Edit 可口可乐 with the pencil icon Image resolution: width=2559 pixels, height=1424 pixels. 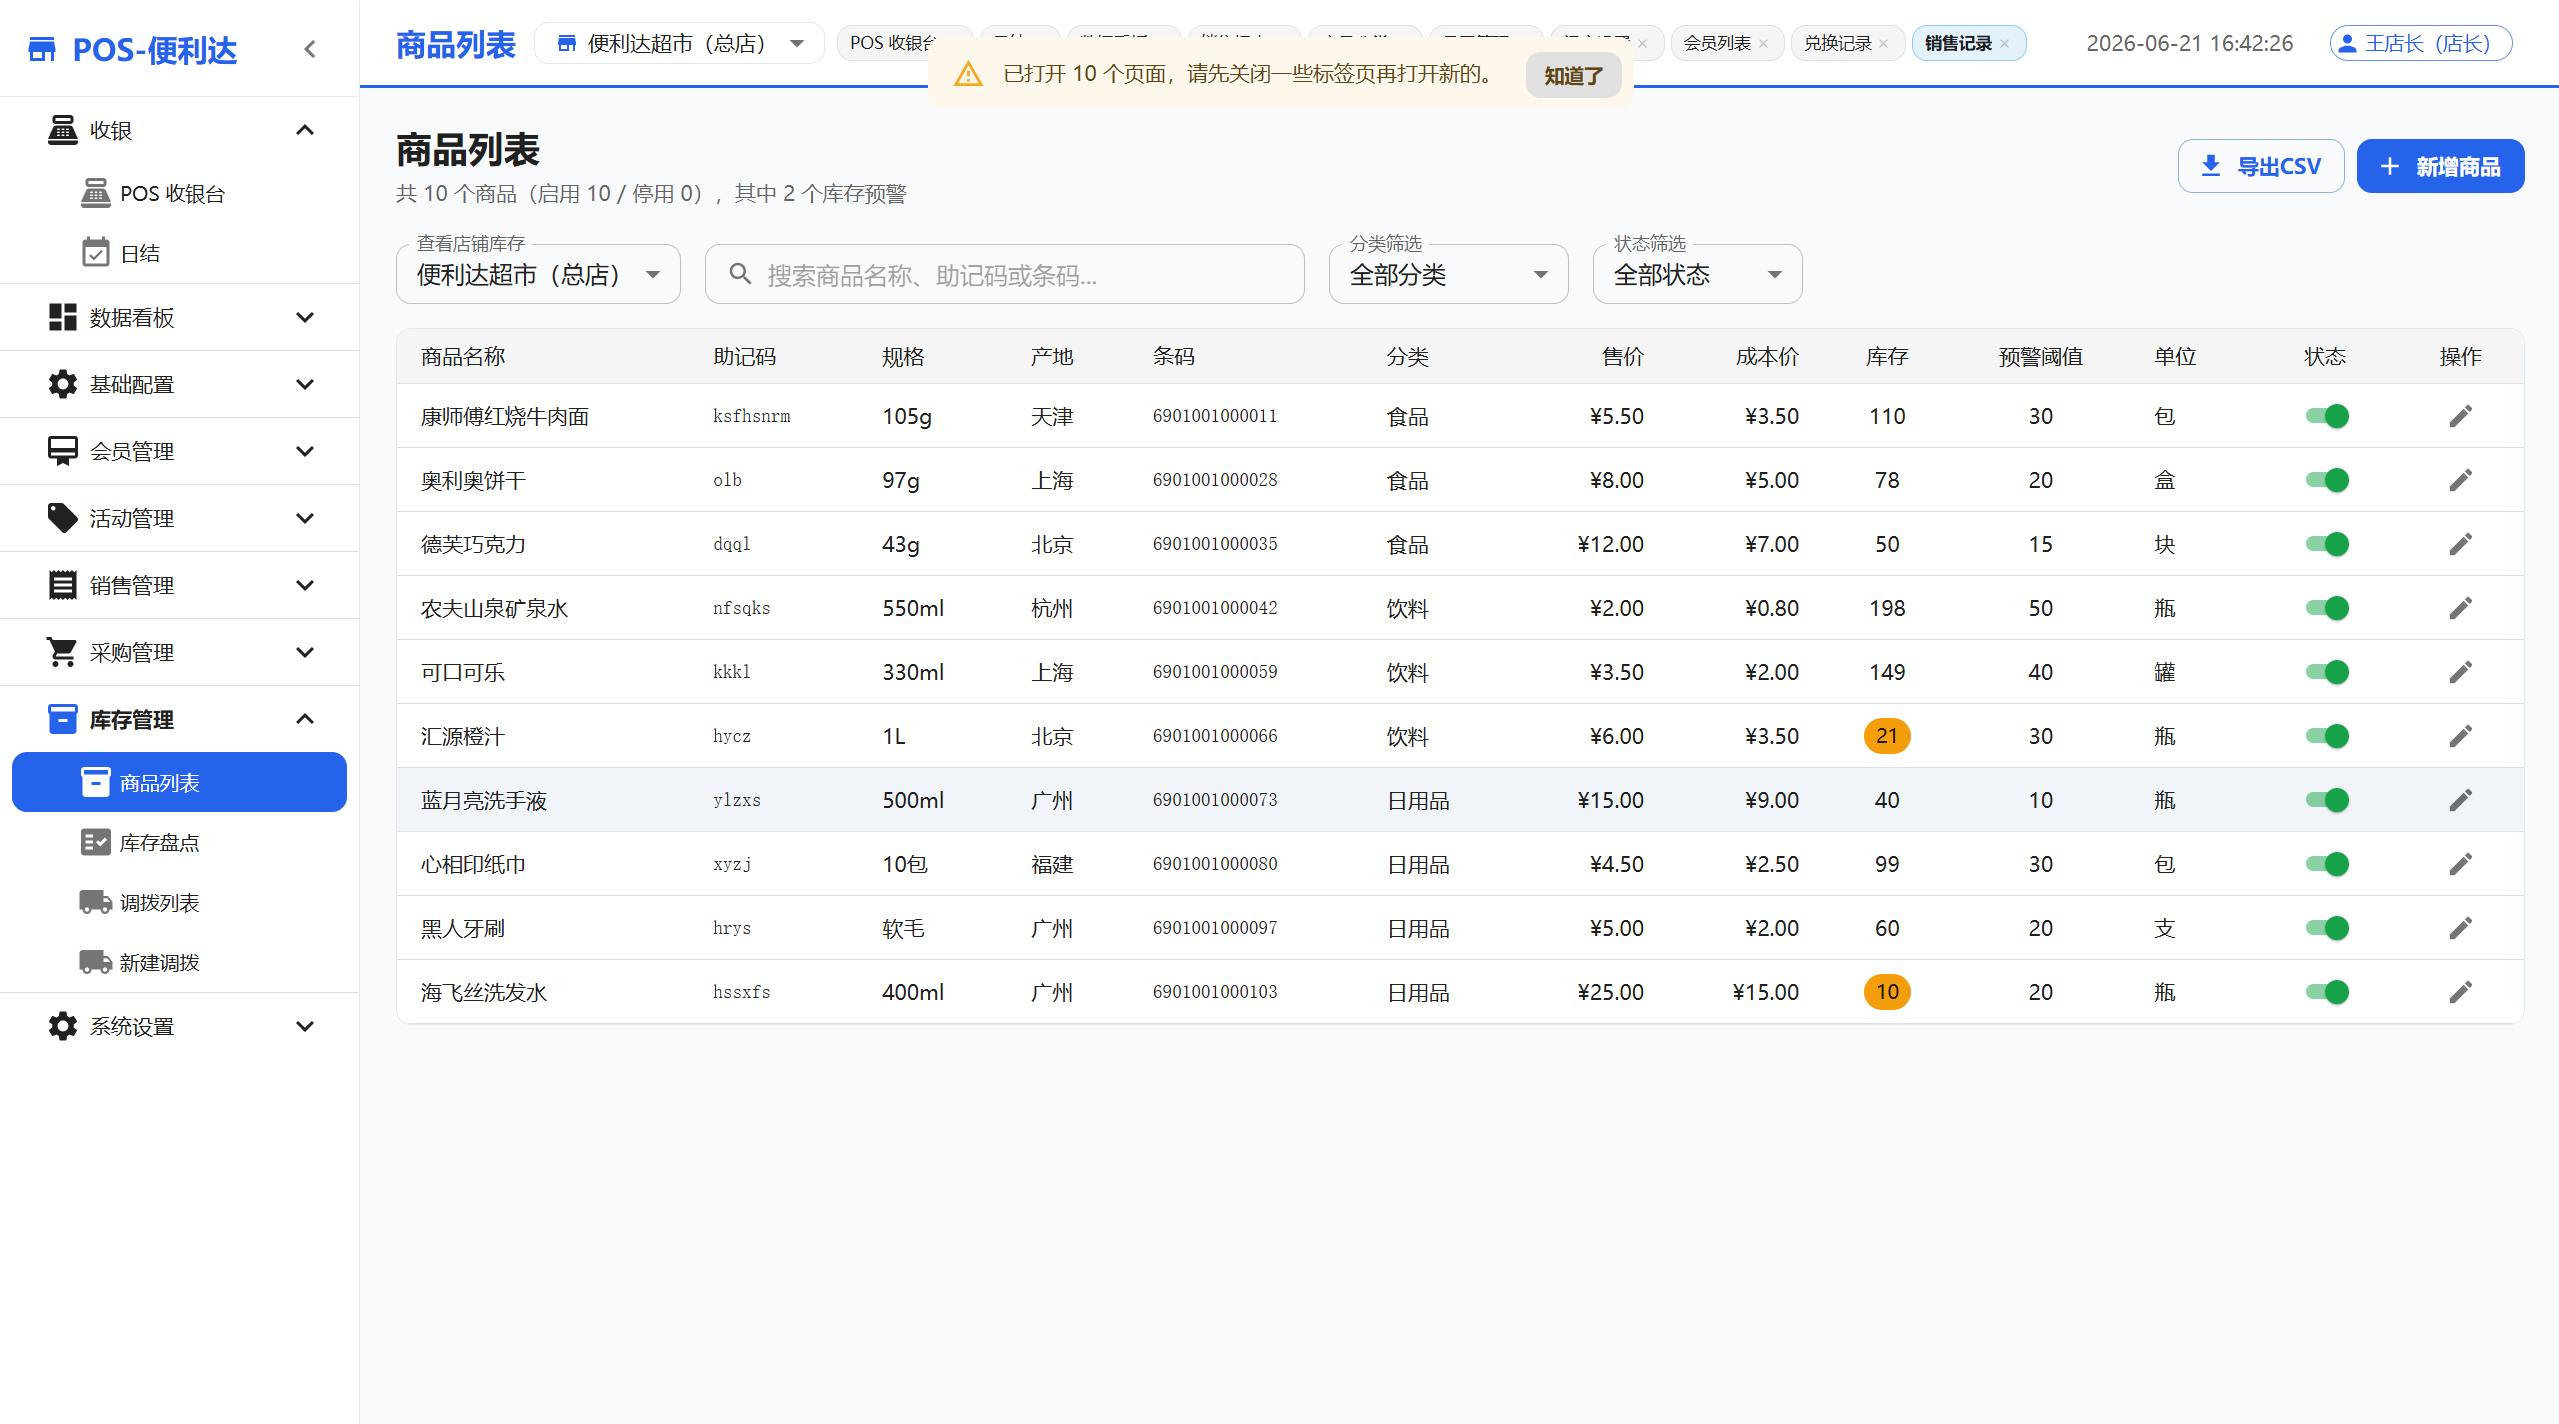click(x=2461, y=672)
